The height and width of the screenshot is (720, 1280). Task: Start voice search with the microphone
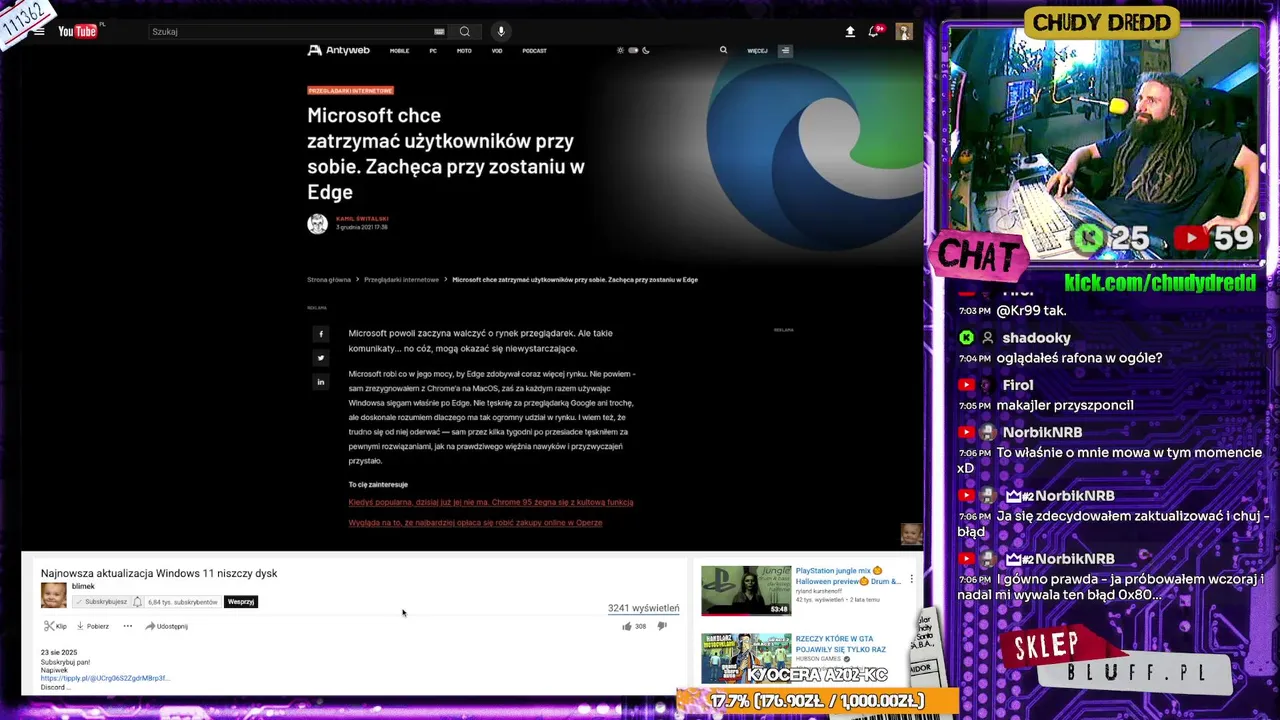[501, 31]
